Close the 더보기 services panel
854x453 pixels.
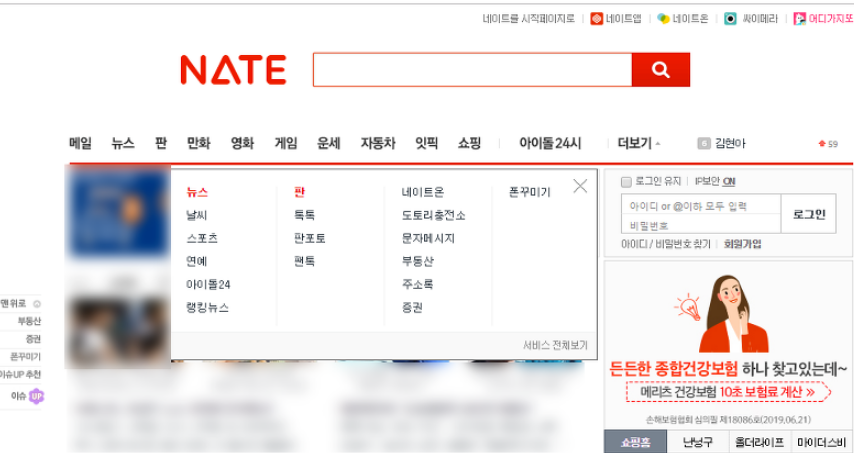(580, 186)
